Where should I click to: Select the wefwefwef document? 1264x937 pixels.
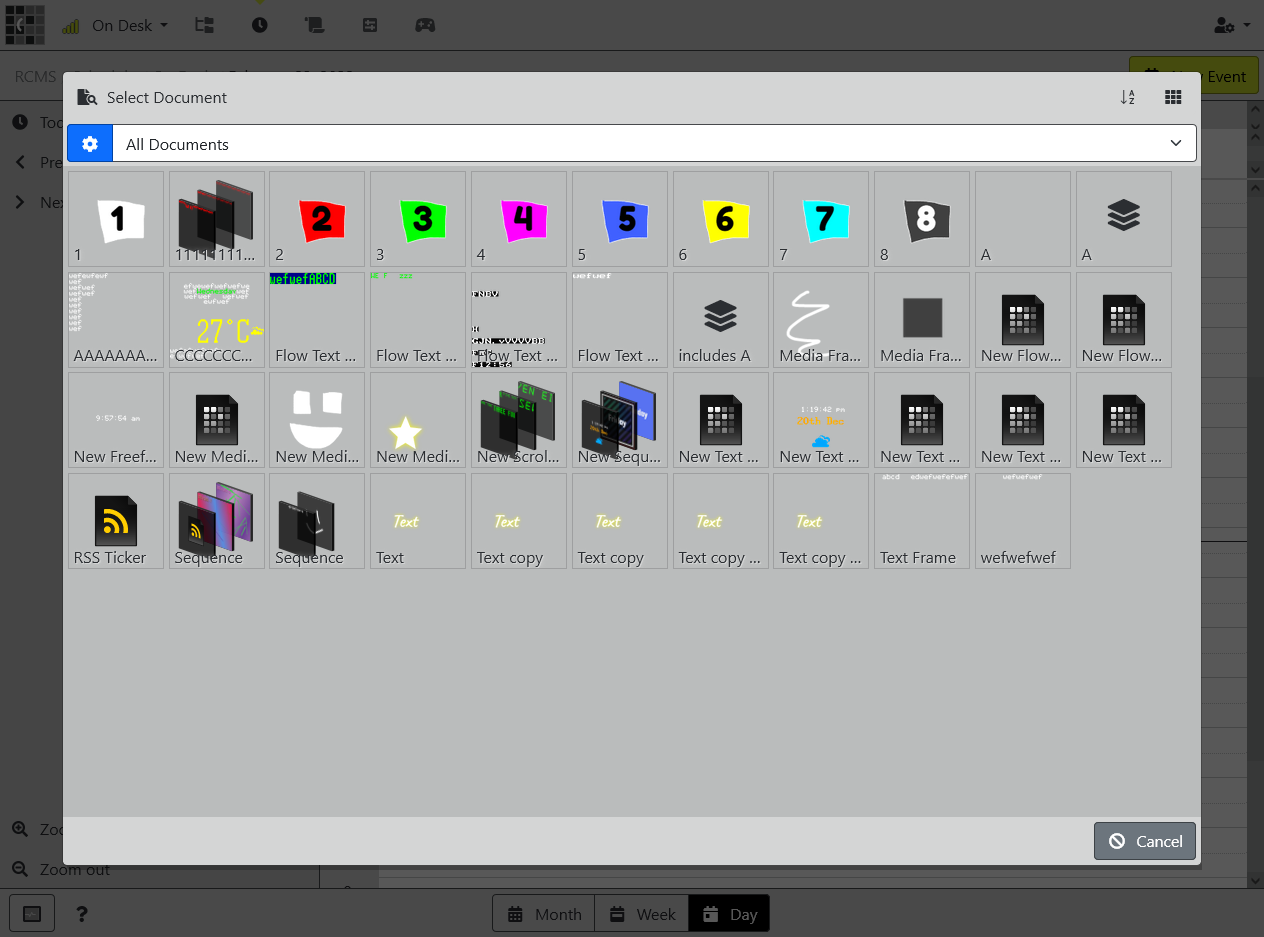[1023, 521]
